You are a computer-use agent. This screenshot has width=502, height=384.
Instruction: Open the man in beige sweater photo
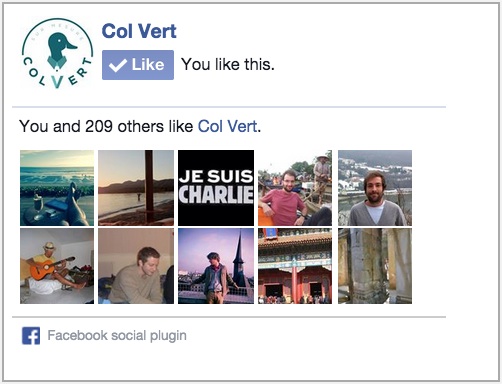pos(136,266)
